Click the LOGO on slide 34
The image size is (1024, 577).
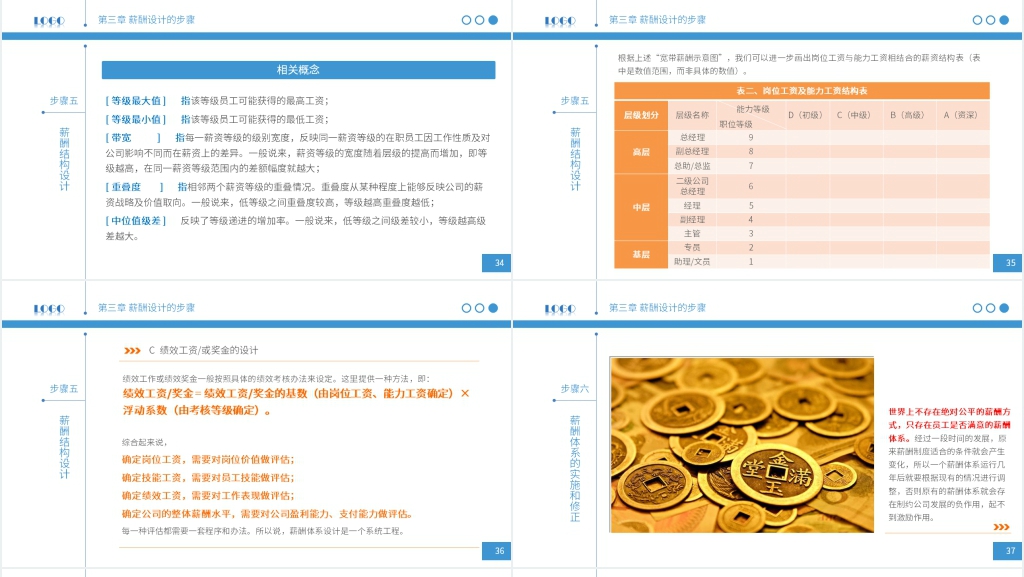click(48, 20)
